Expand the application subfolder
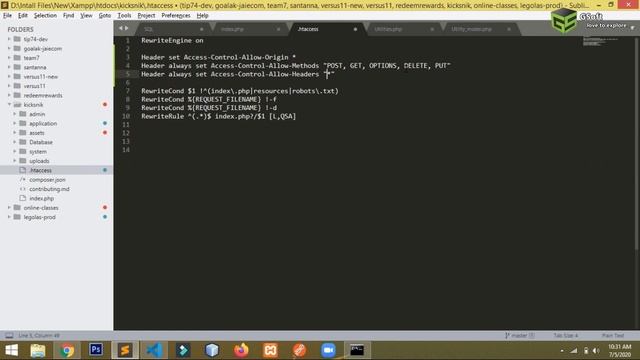 click(15, 123)
